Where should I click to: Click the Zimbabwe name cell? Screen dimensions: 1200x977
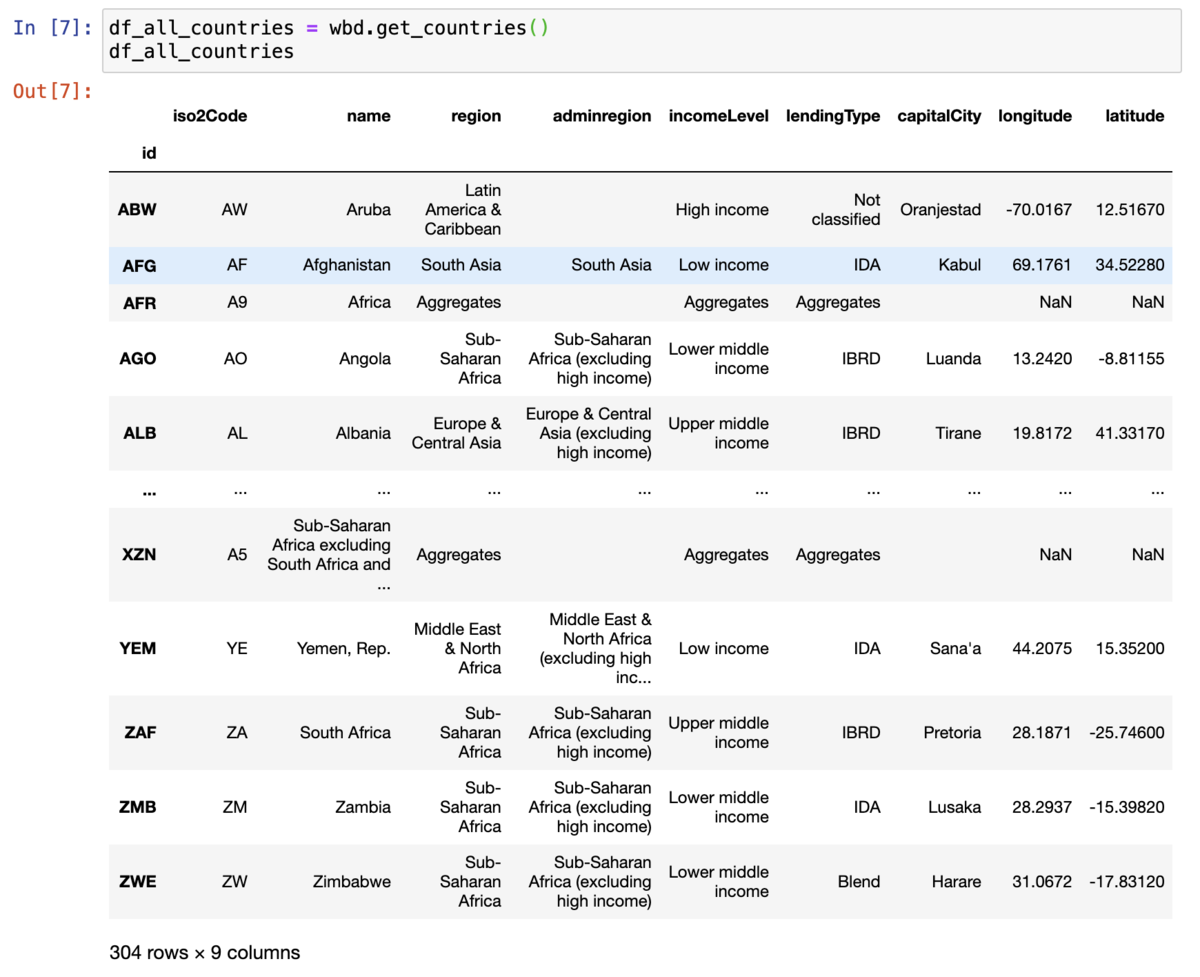(352, 882)
